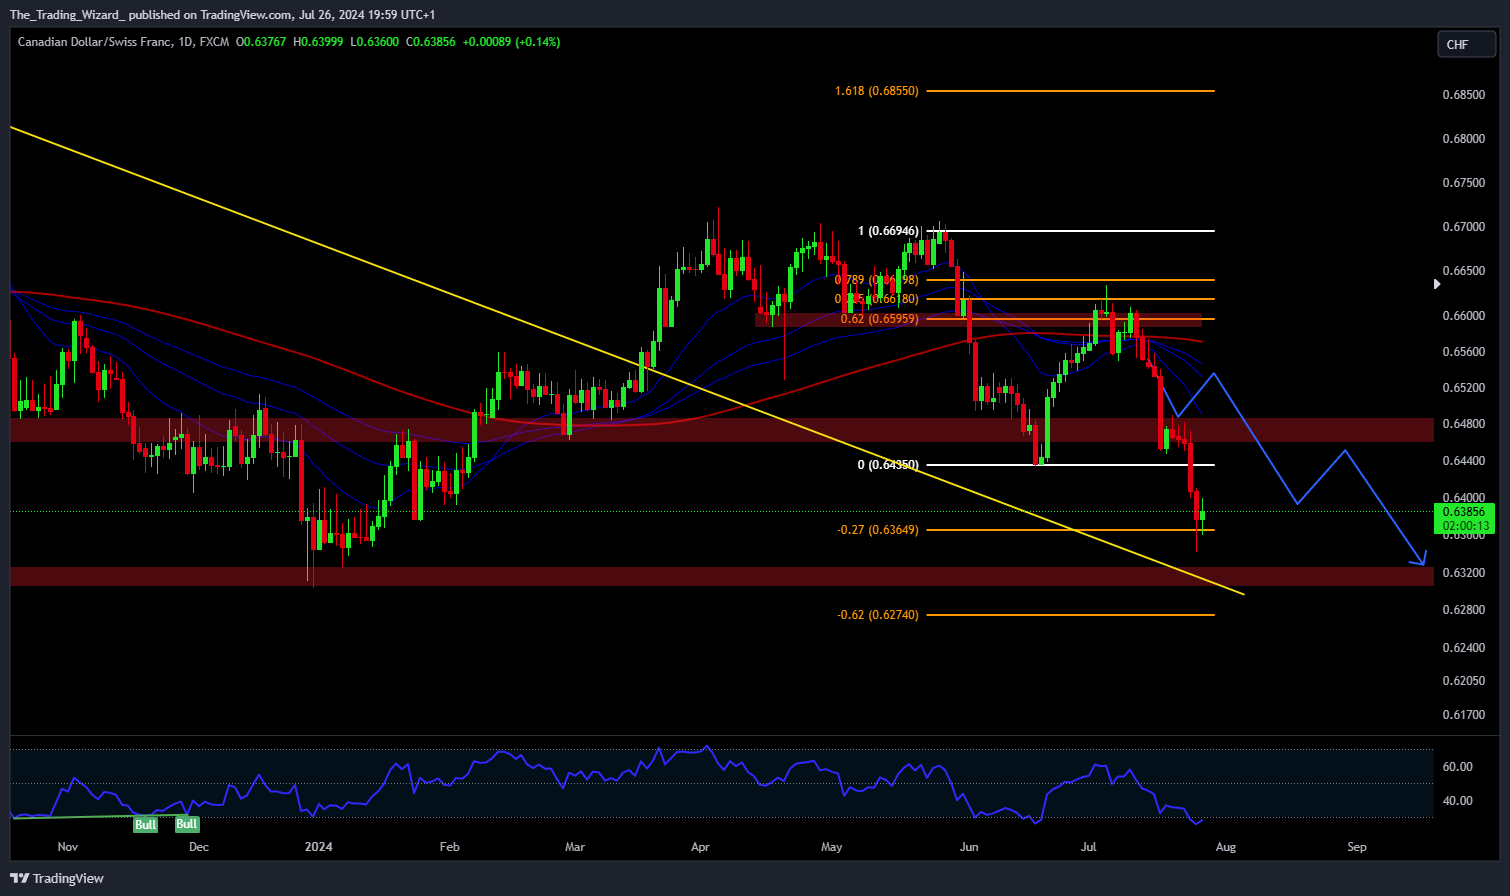Screen dimensions: 1510x896
Task: Click the close value C0.63856 in the header
Action: (x=430, y=42)
